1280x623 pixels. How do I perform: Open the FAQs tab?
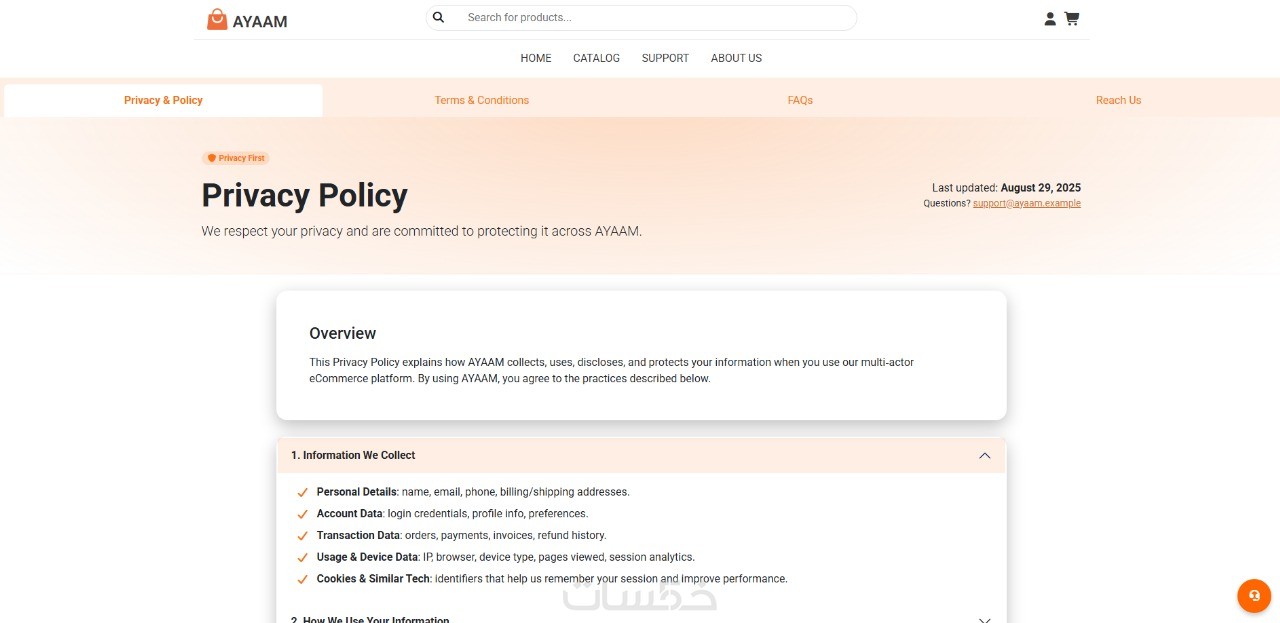(x=800, y=100)
